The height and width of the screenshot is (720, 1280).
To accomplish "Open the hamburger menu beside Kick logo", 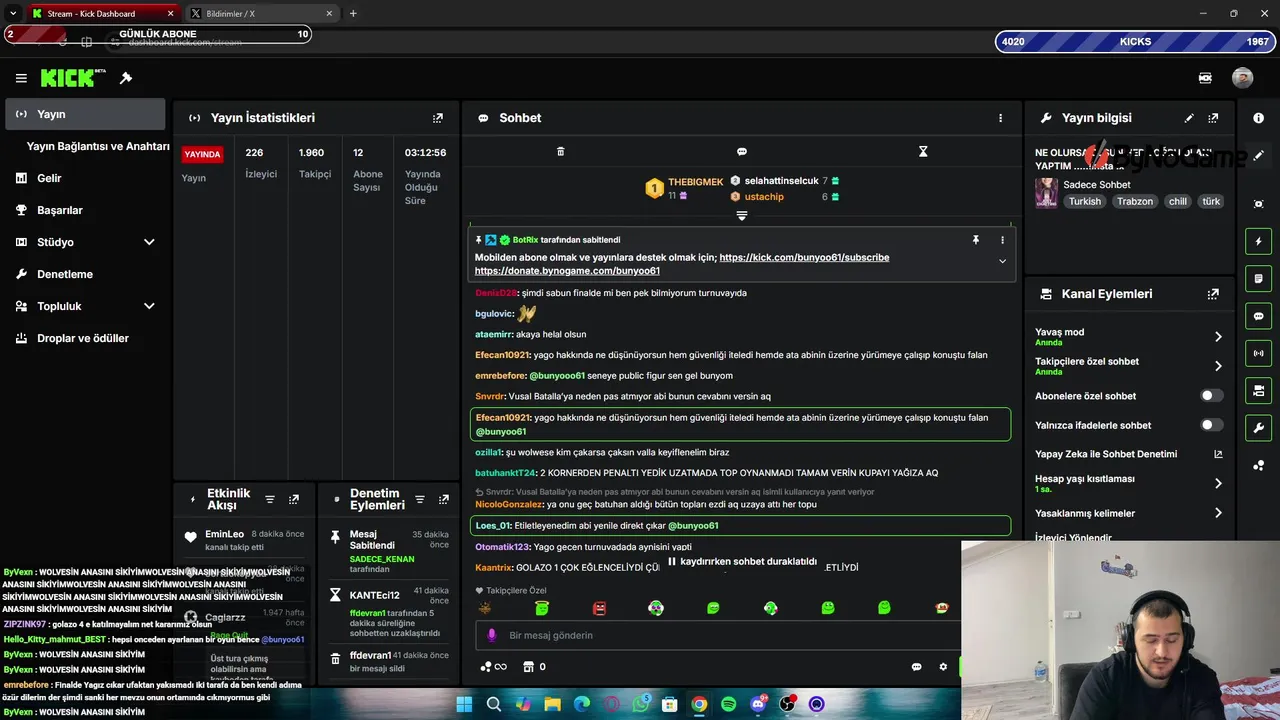I will click(21, 78).
